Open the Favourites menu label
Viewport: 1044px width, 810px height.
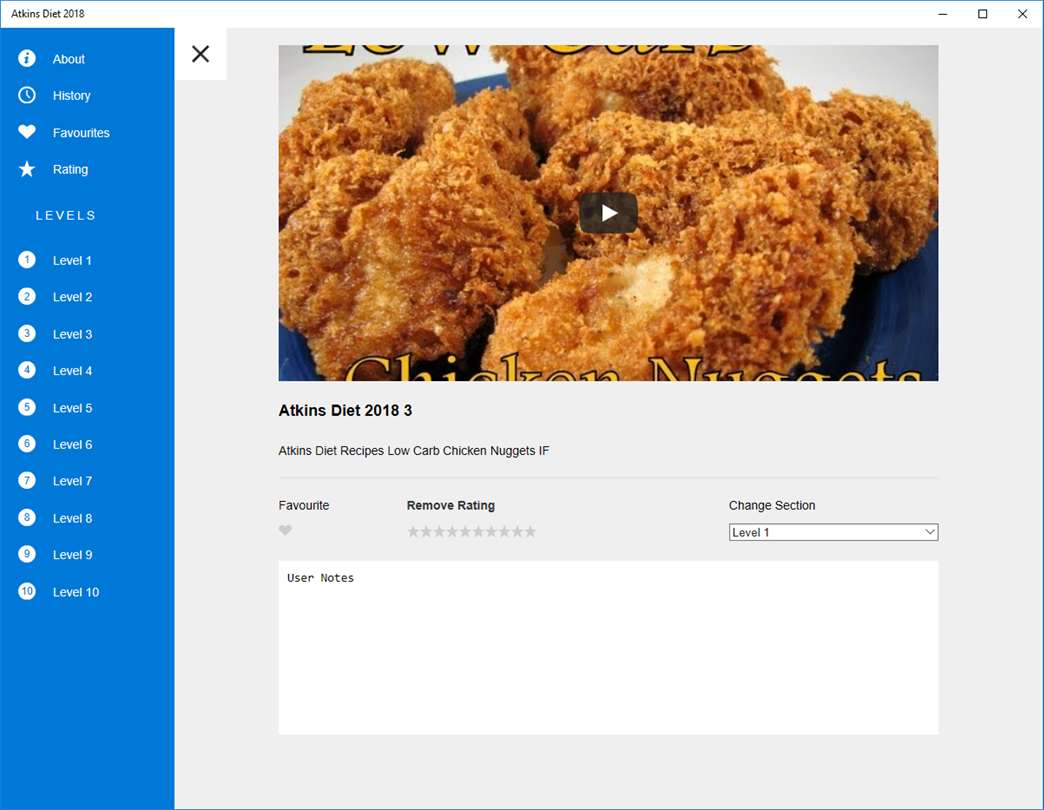(81, 133)
